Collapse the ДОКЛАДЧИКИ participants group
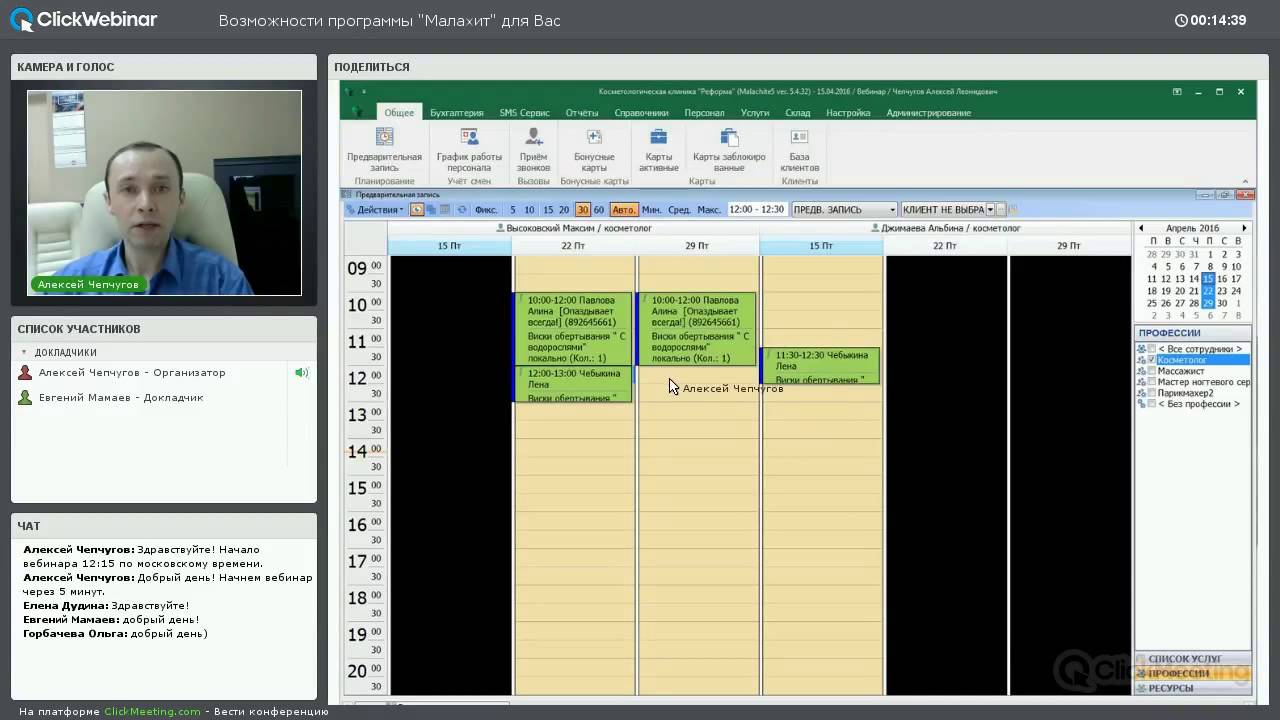This screenshot has width=1280, height=720. pyautogui.click(x=24, y=352)
